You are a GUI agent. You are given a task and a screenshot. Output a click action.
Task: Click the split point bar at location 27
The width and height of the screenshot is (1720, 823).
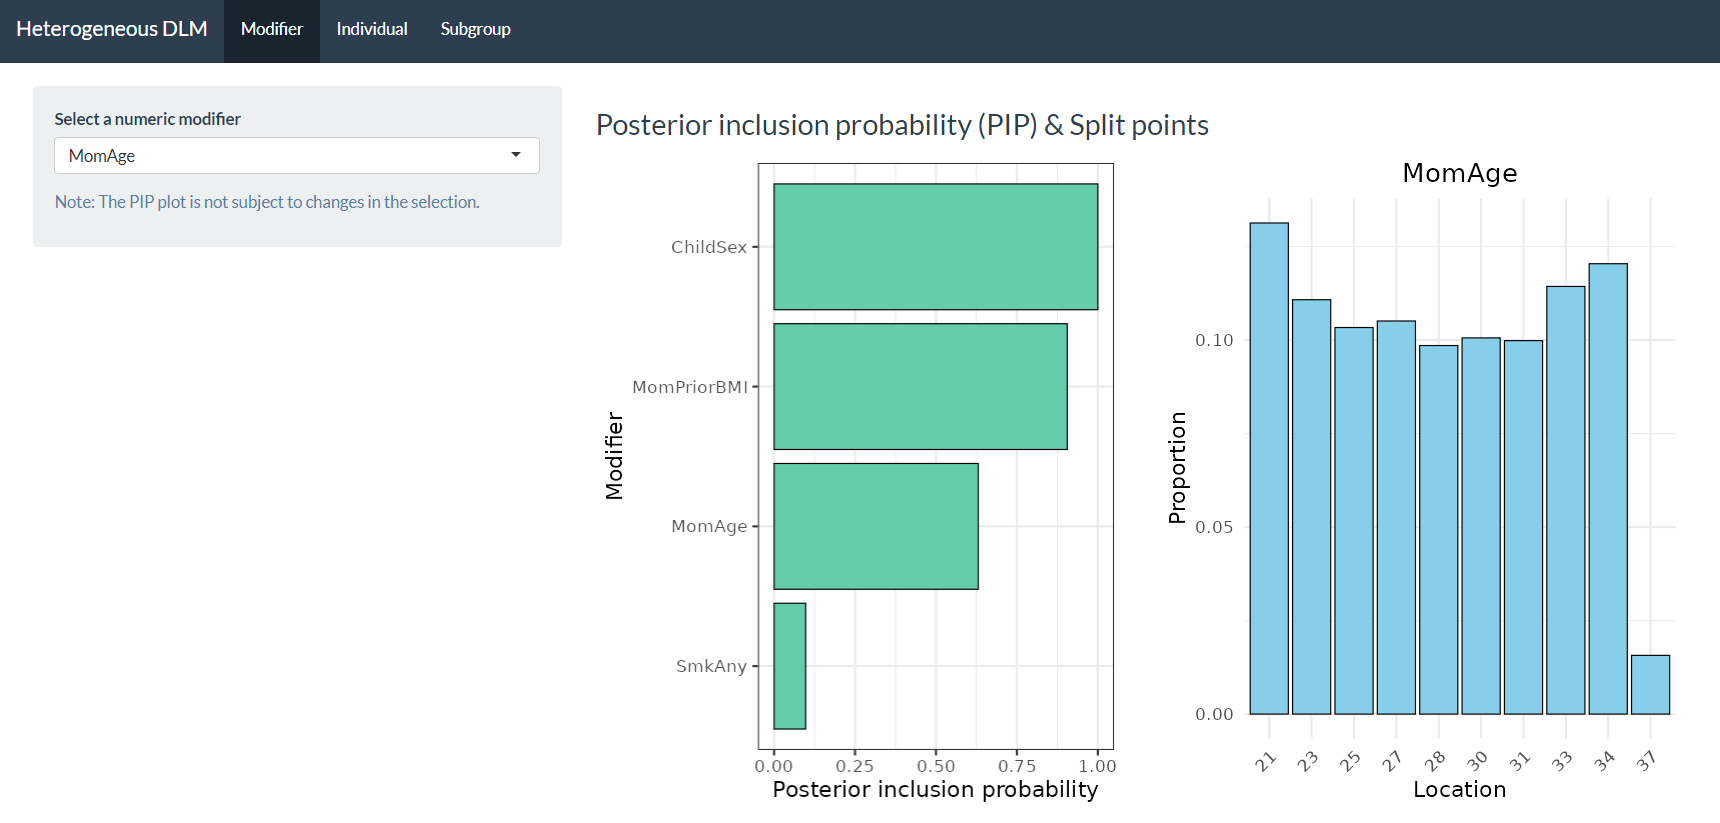(x=1396, y=517)
